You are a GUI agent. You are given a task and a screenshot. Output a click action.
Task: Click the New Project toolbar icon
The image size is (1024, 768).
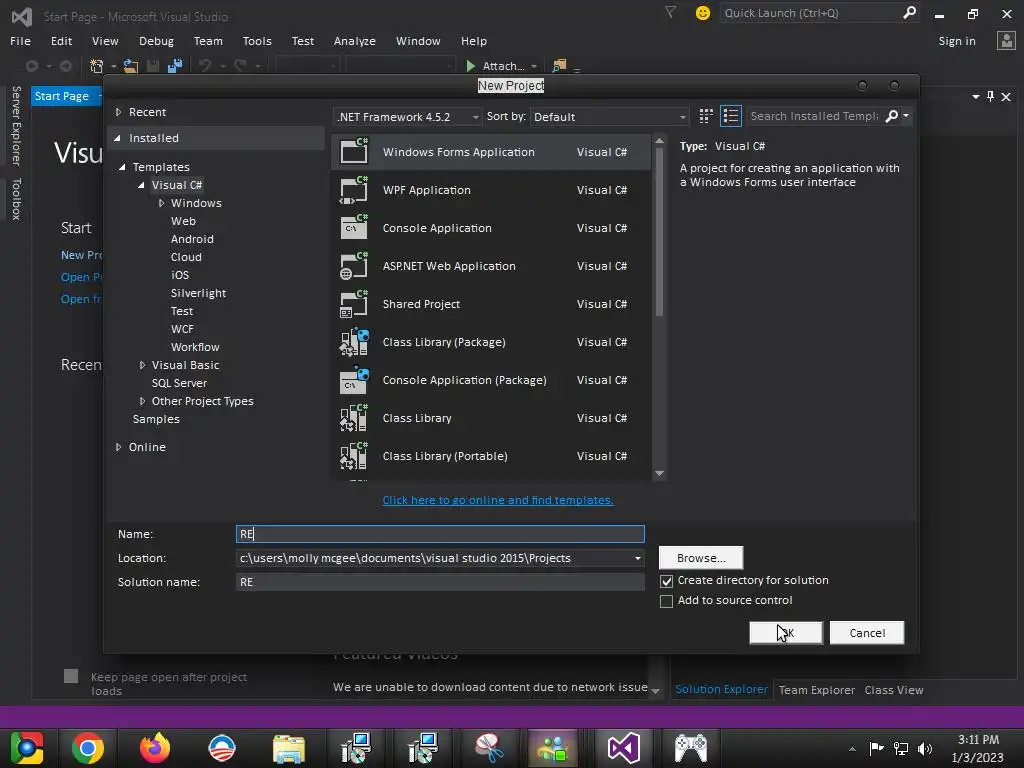click(x=97, y=65)
